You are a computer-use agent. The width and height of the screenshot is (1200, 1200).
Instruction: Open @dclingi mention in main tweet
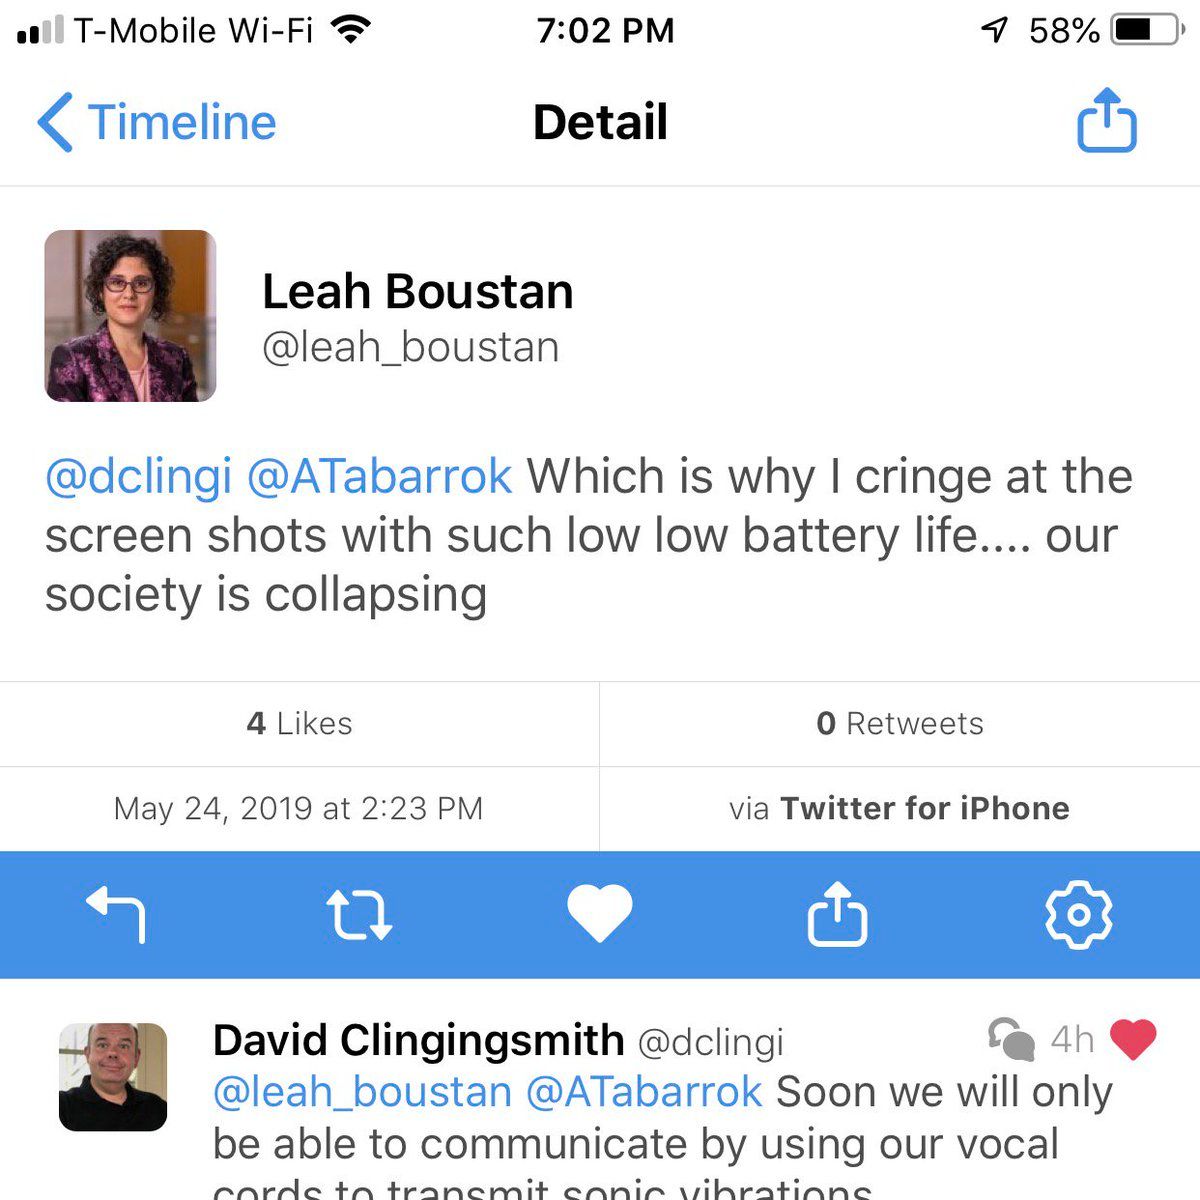(139, 477)
